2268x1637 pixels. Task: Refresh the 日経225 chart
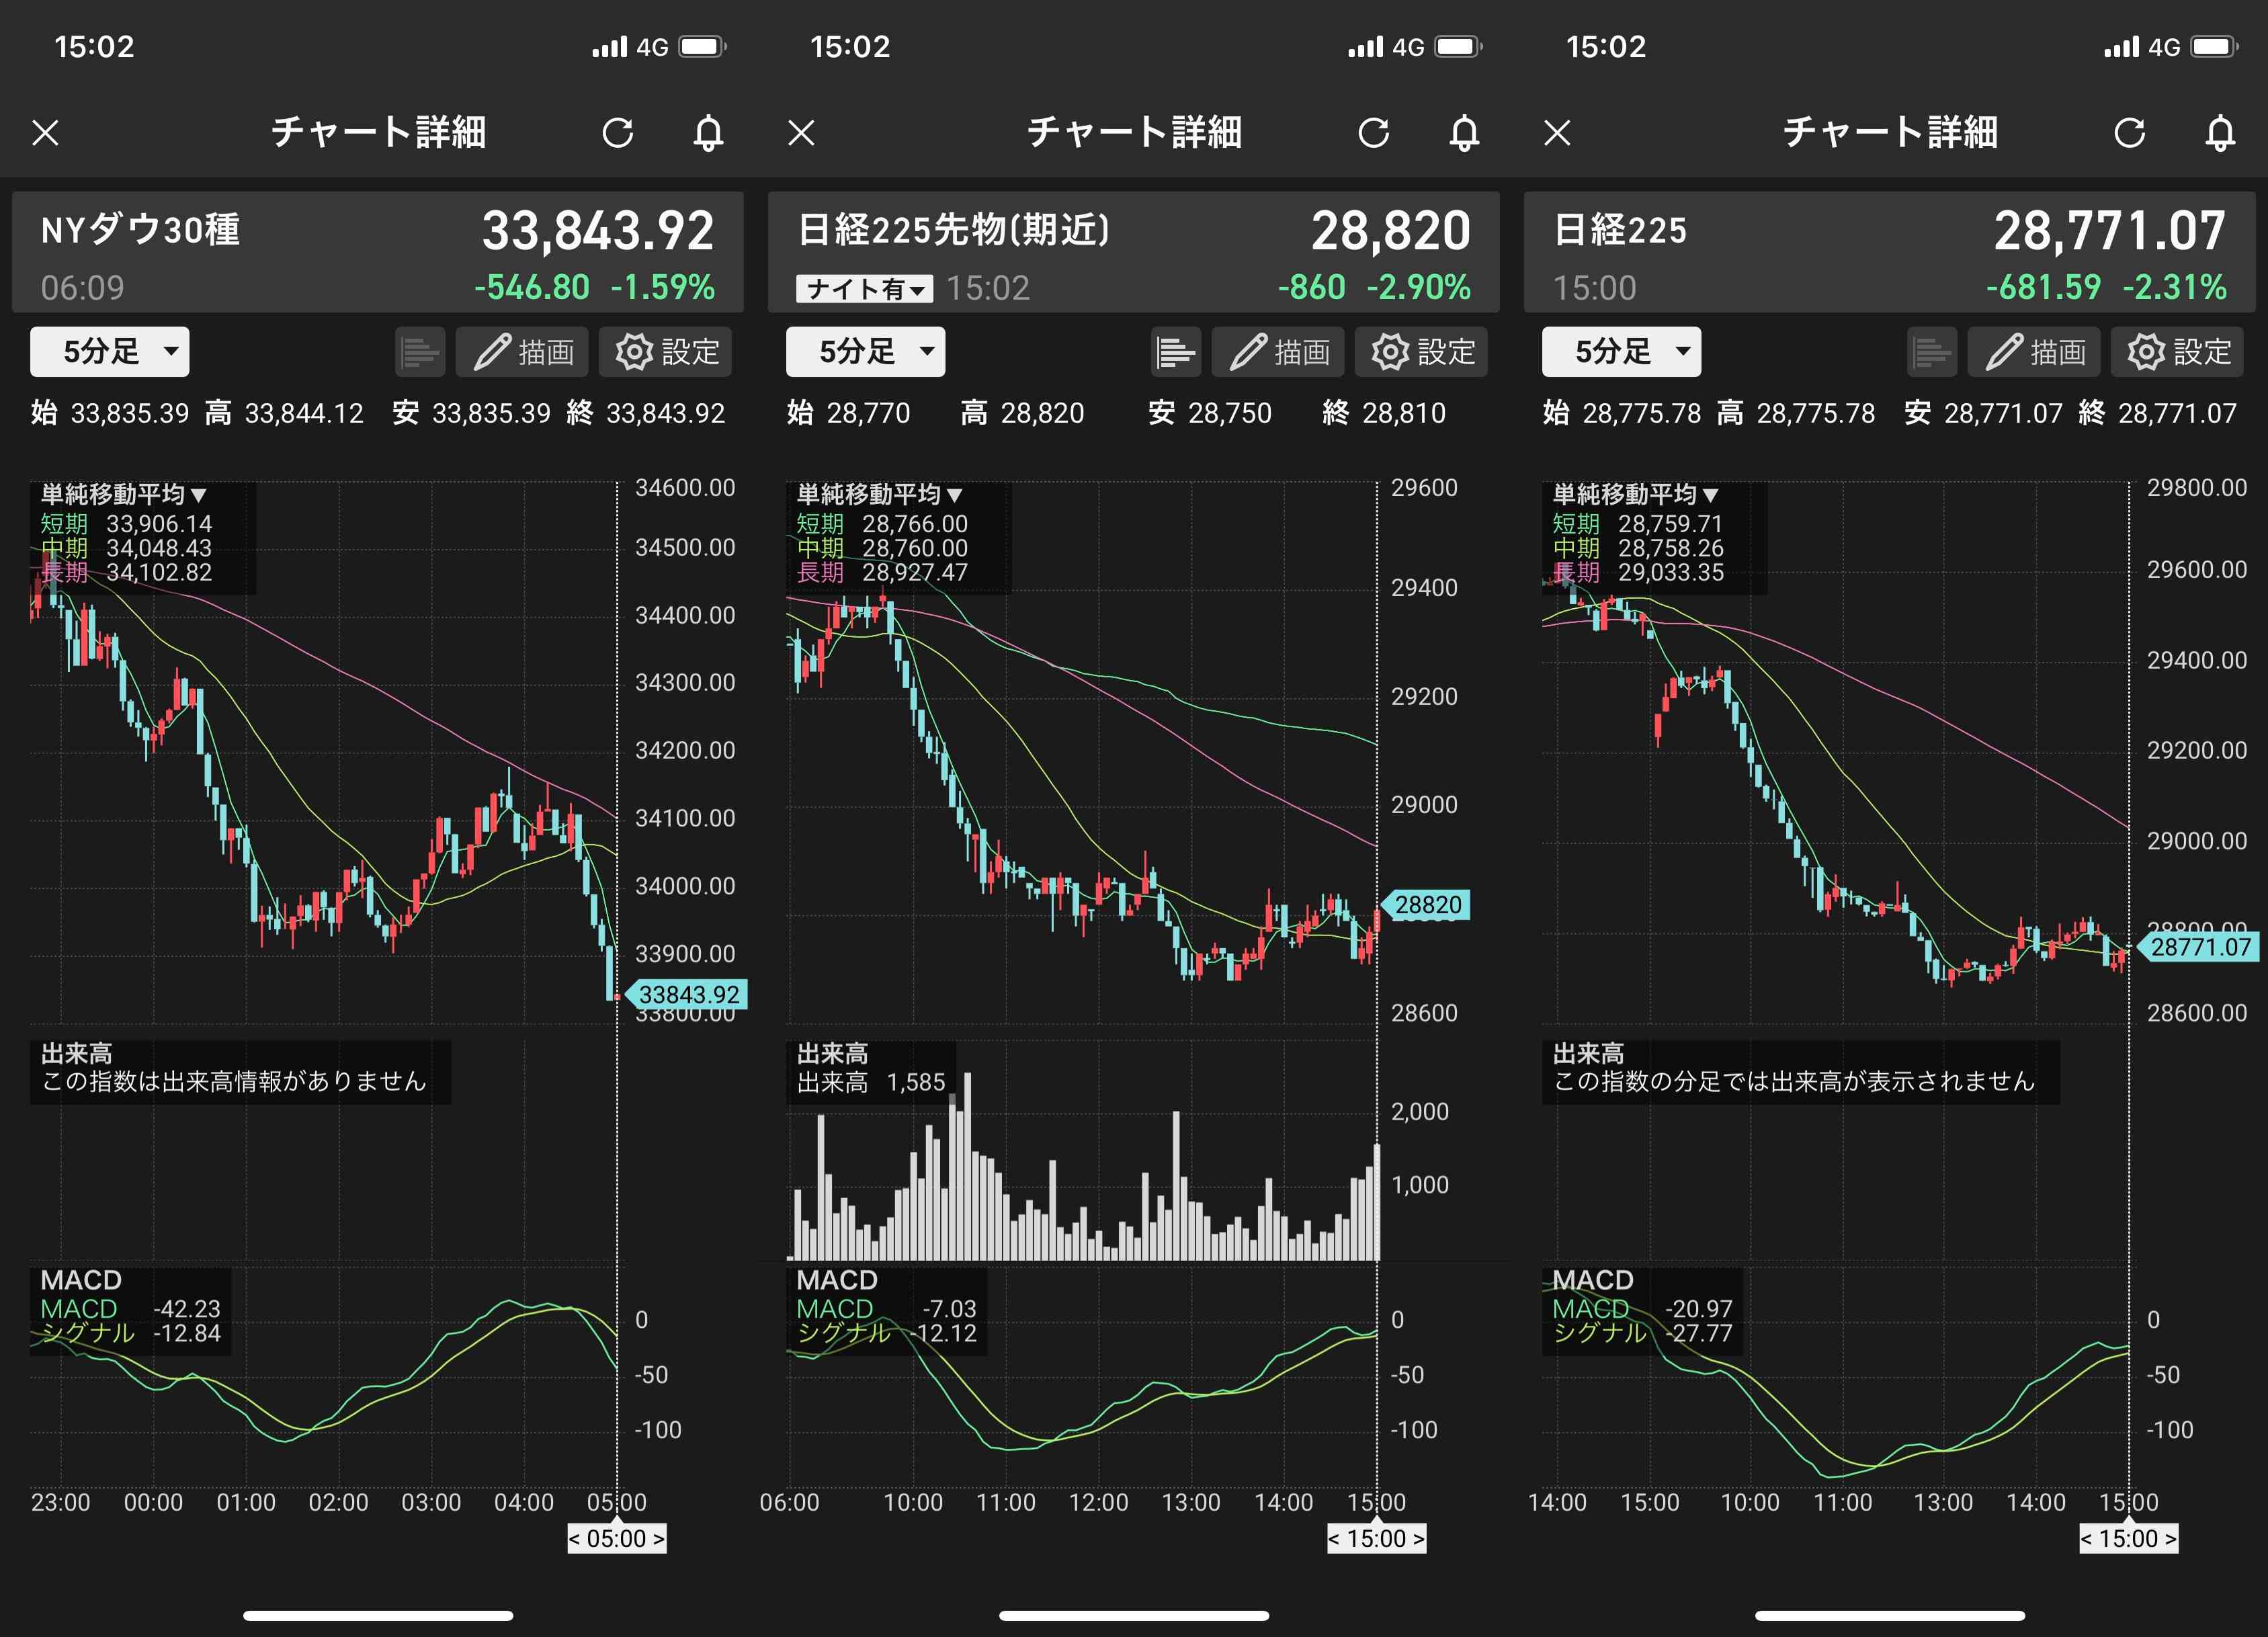[2130, 132]
